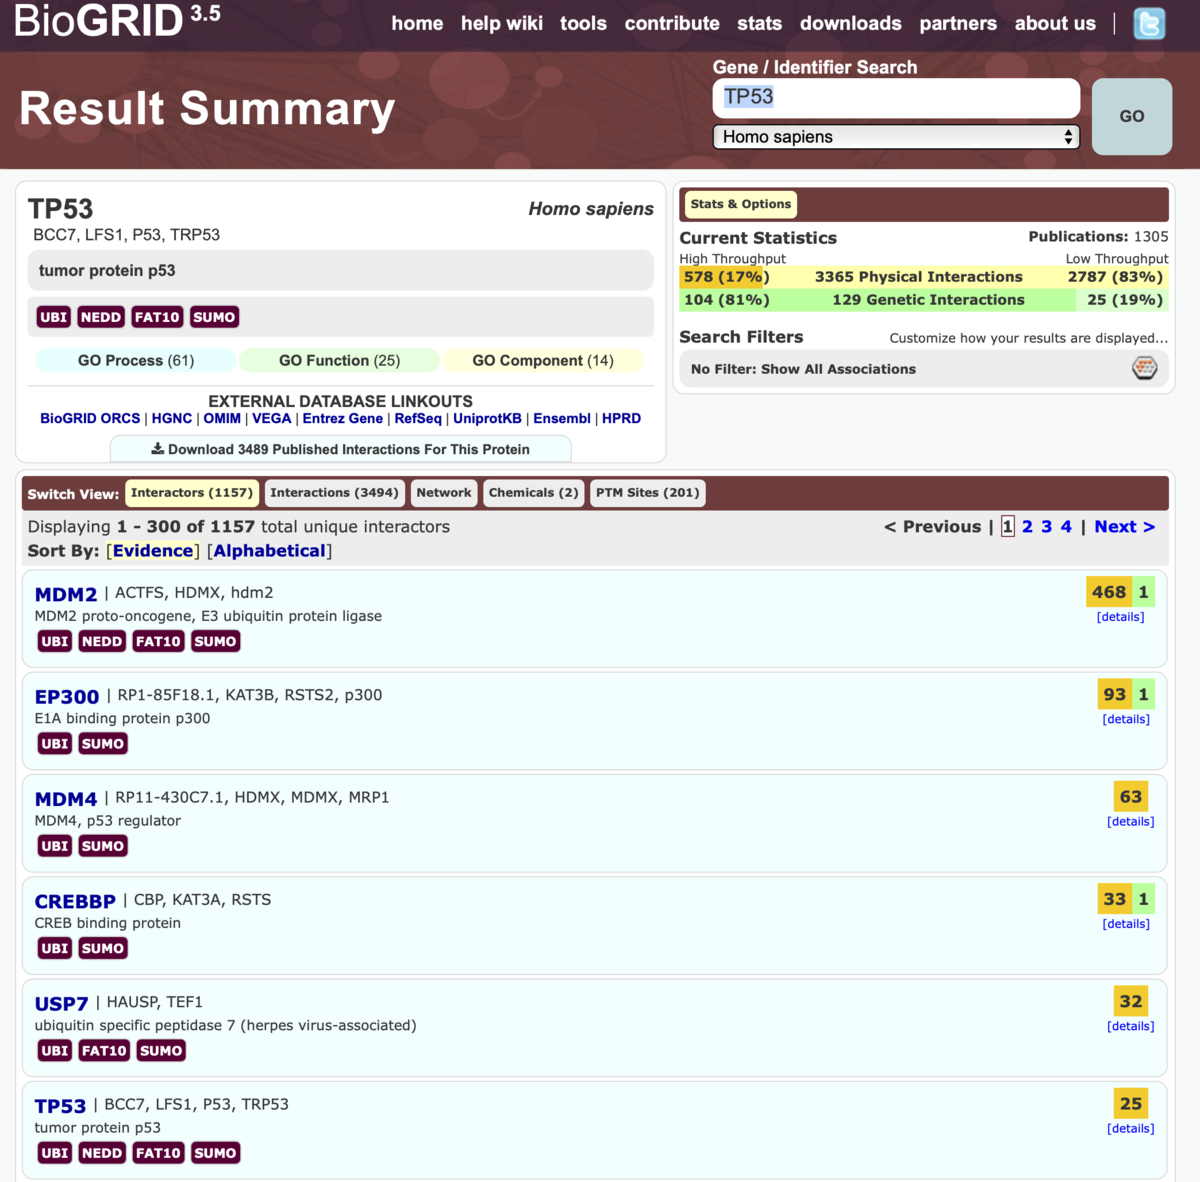Click inside the TP53 gene search field
The height and width of the screenshot is (1182, 1200).
895,98
